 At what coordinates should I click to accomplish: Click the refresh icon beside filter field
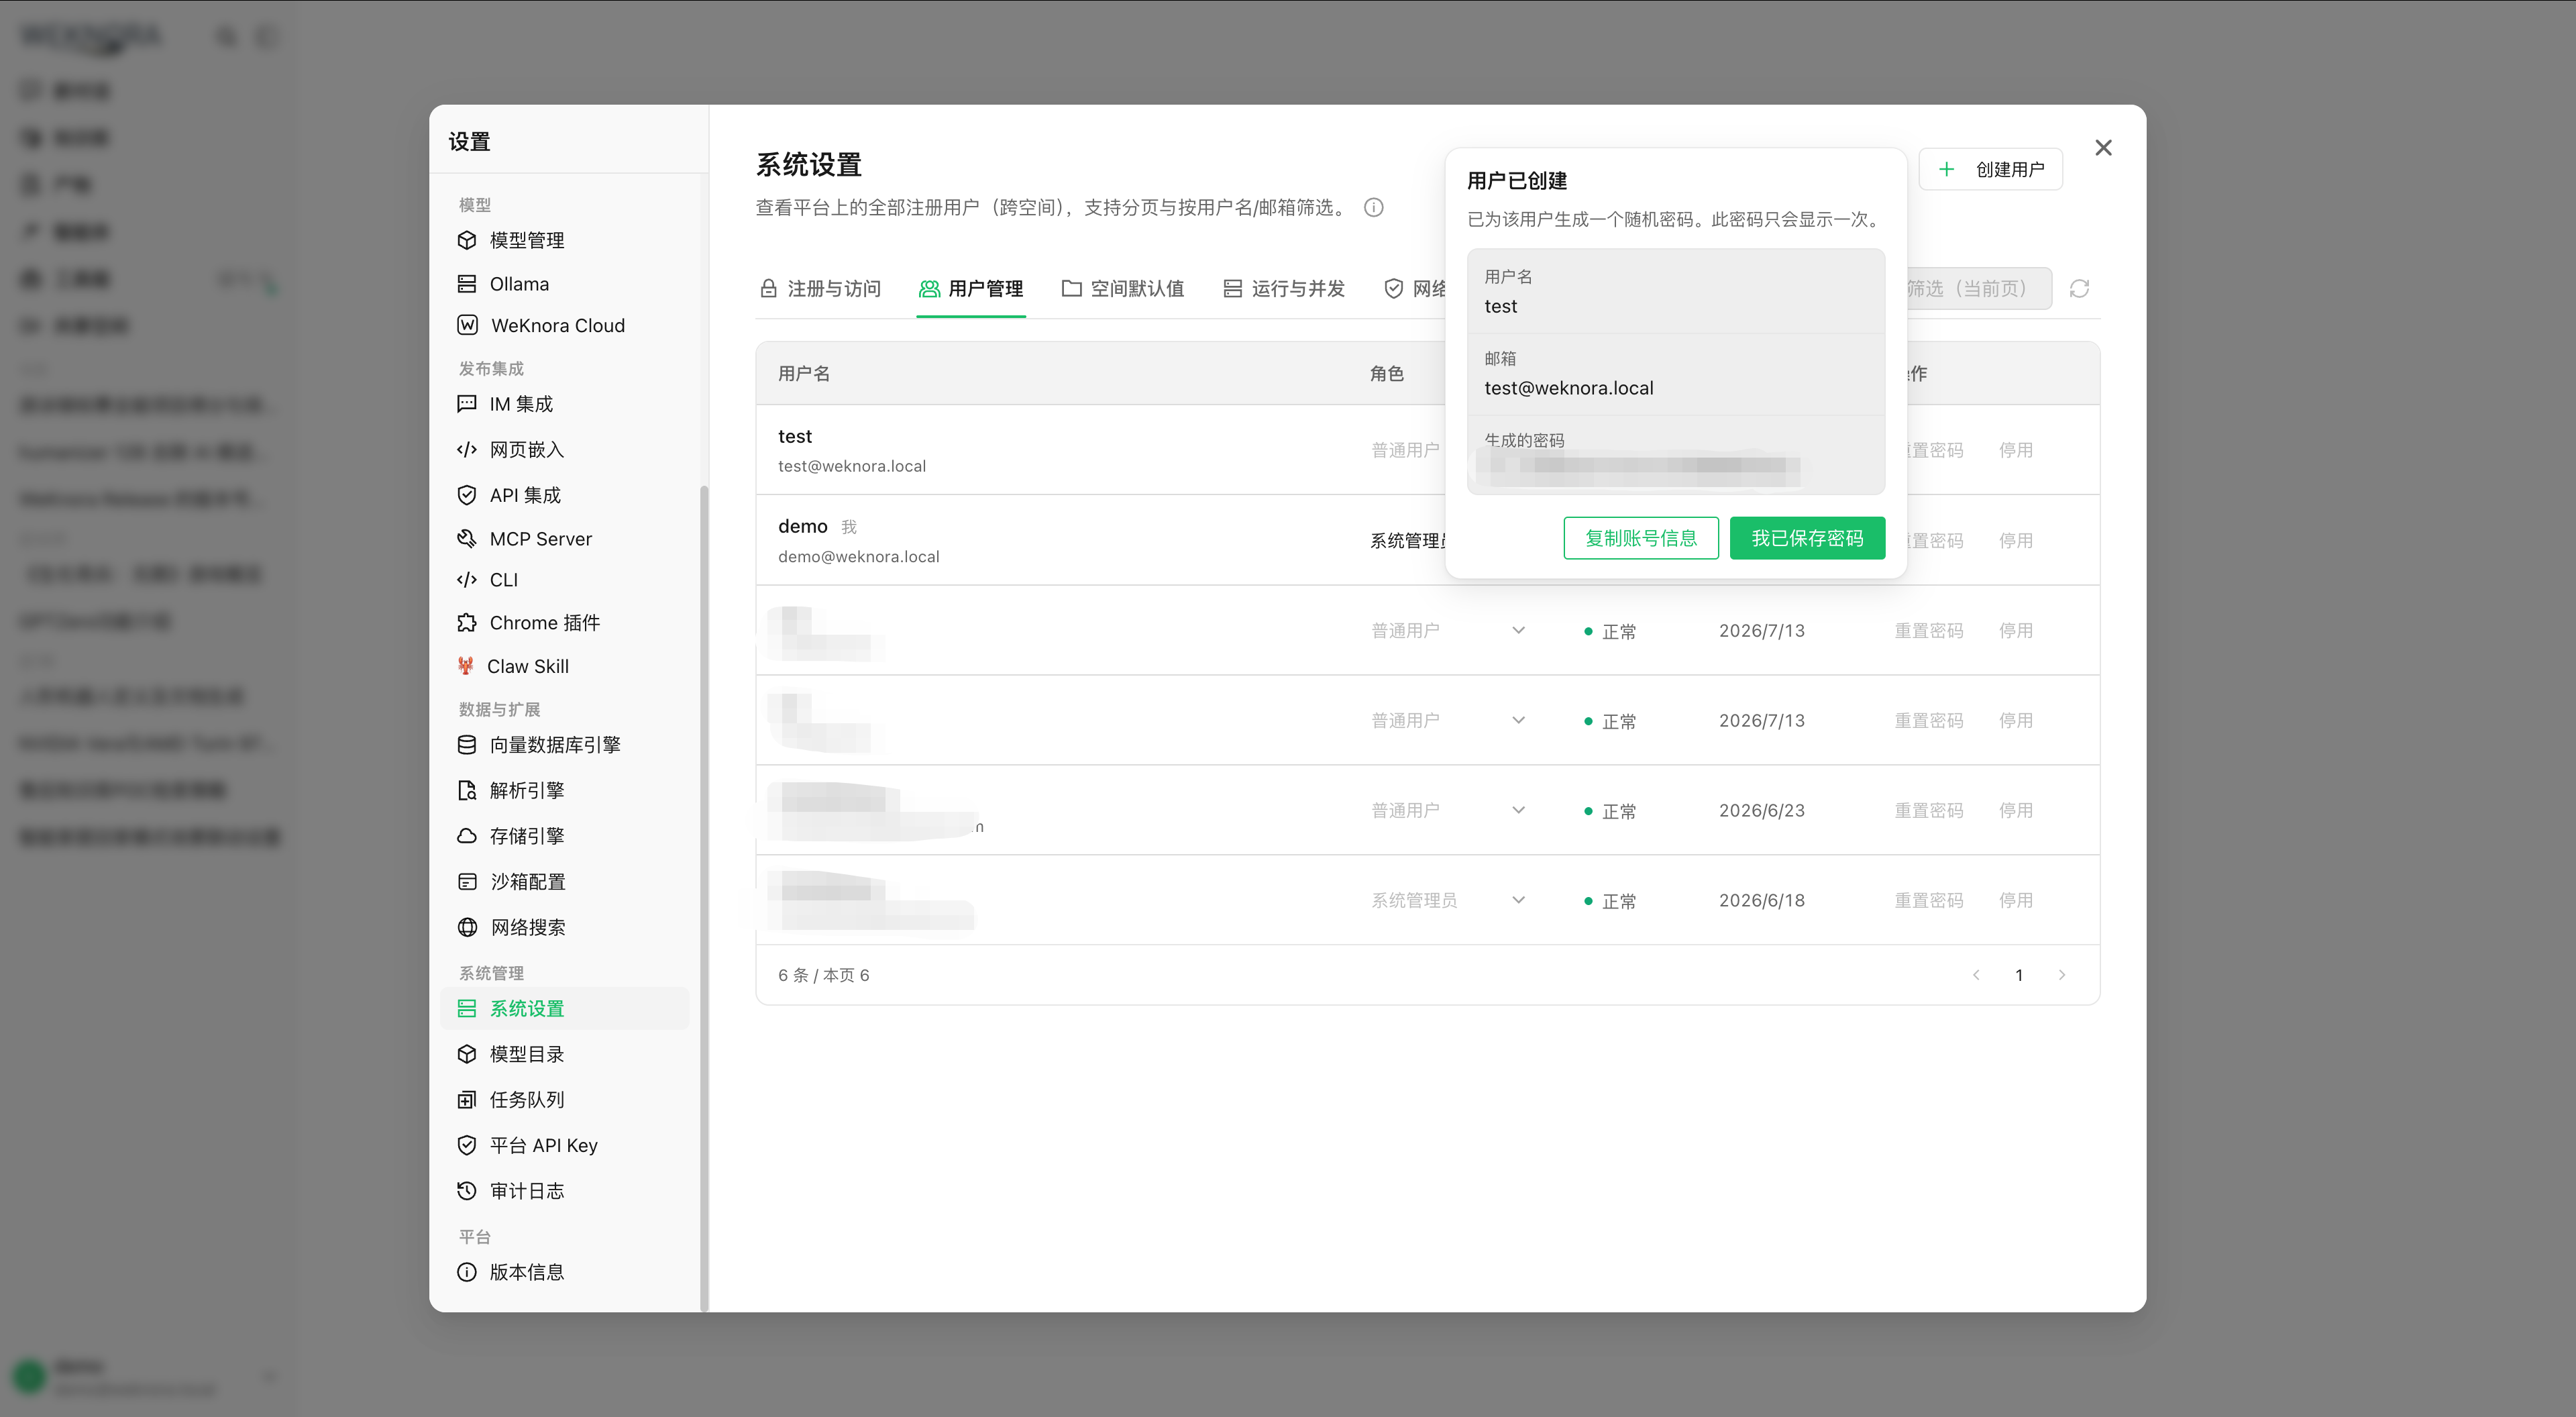pos(2079,289)
